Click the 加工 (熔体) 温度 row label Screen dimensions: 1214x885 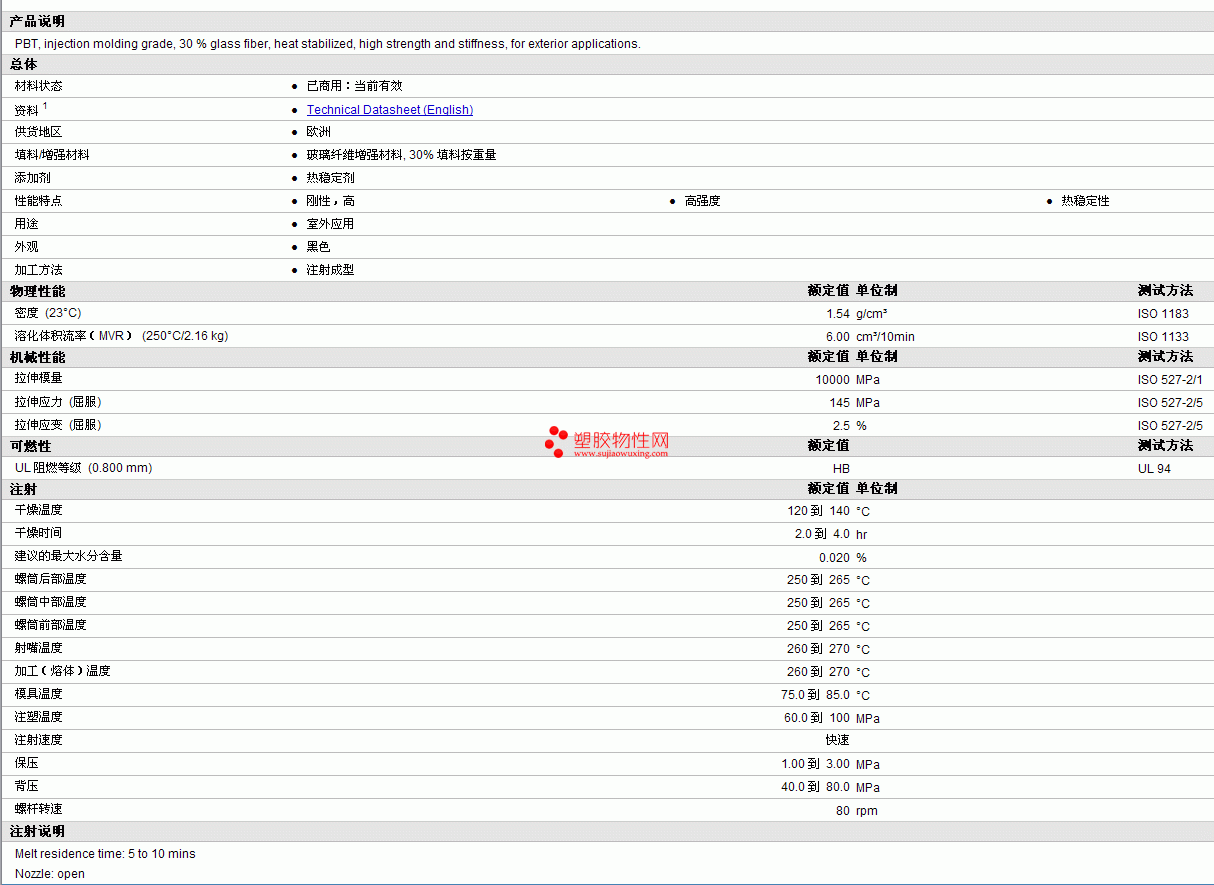62,672
